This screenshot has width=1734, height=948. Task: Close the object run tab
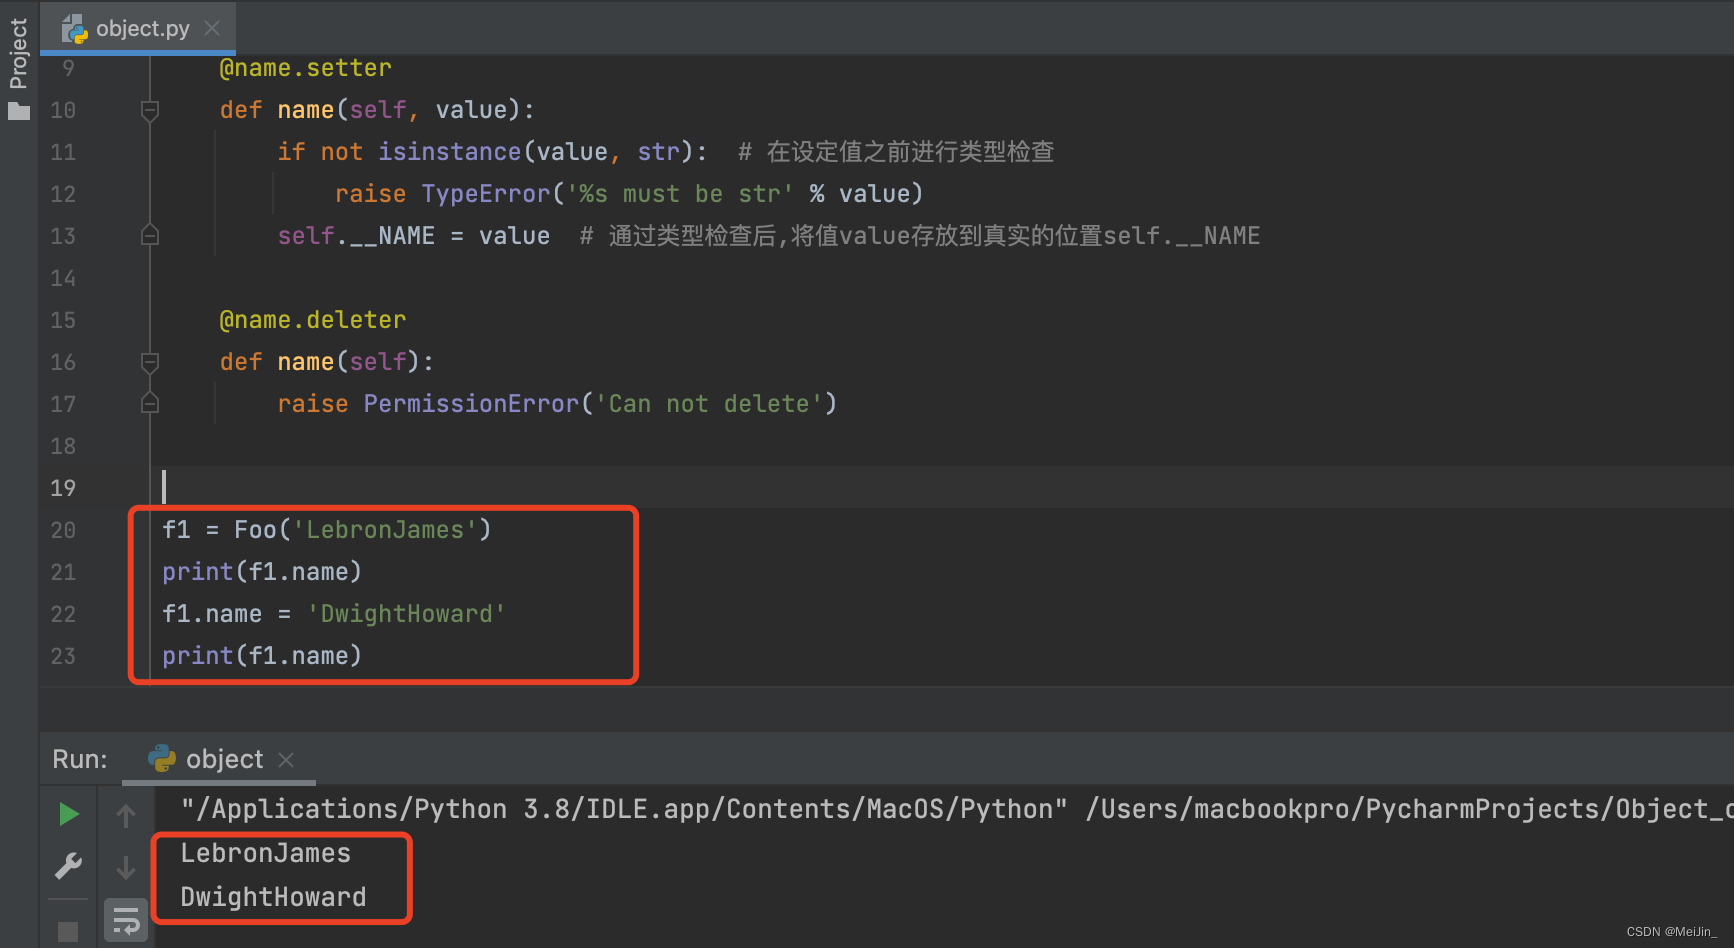pyautogui.click(x=286, y=760)
